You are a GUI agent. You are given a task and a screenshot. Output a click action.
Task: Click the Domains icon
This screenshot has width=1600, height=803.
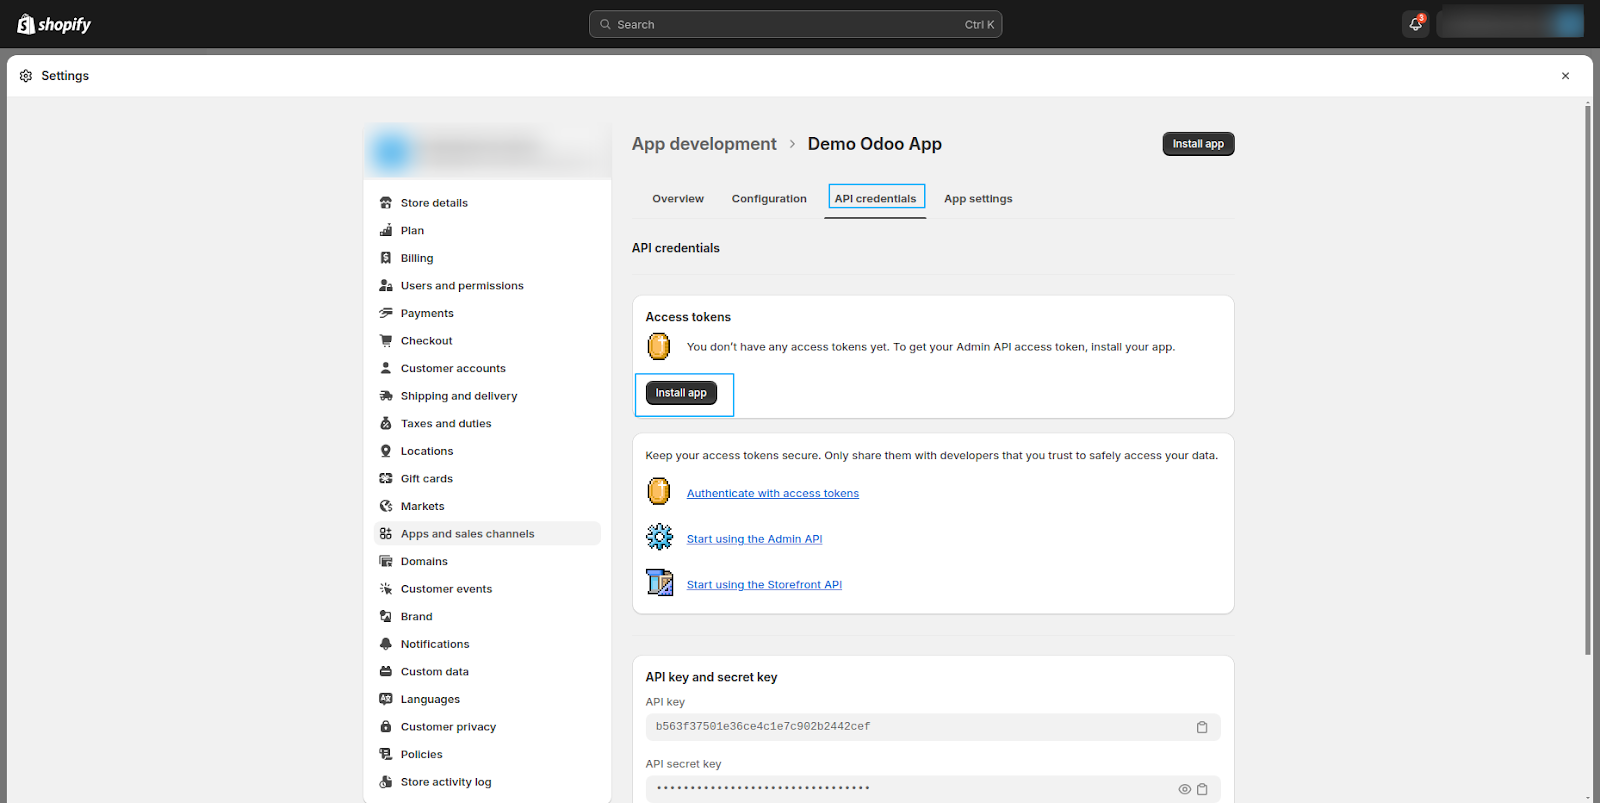(386, 562)
